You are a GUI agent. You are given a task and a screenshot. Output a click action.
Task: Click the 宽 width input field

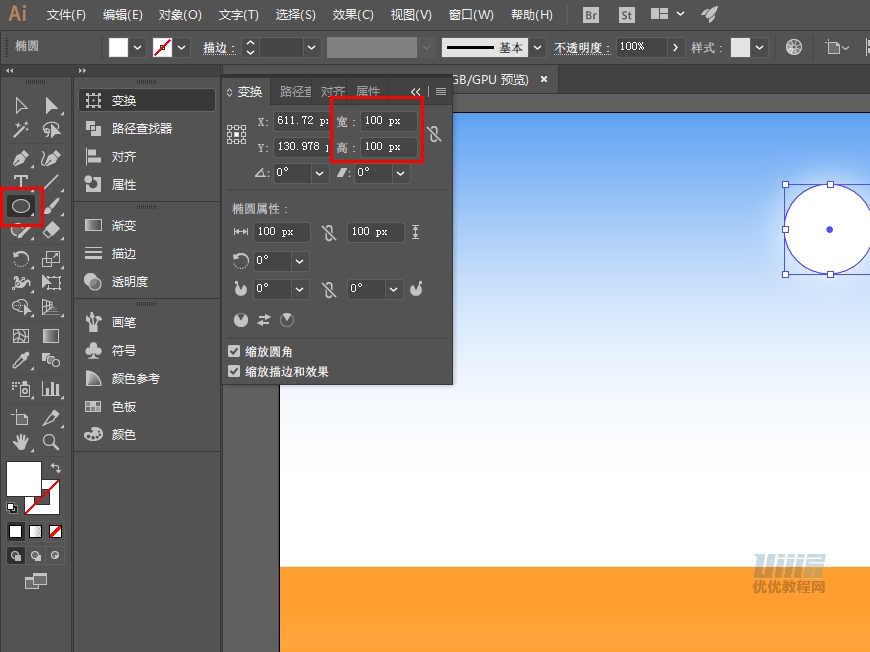[388, 121]
